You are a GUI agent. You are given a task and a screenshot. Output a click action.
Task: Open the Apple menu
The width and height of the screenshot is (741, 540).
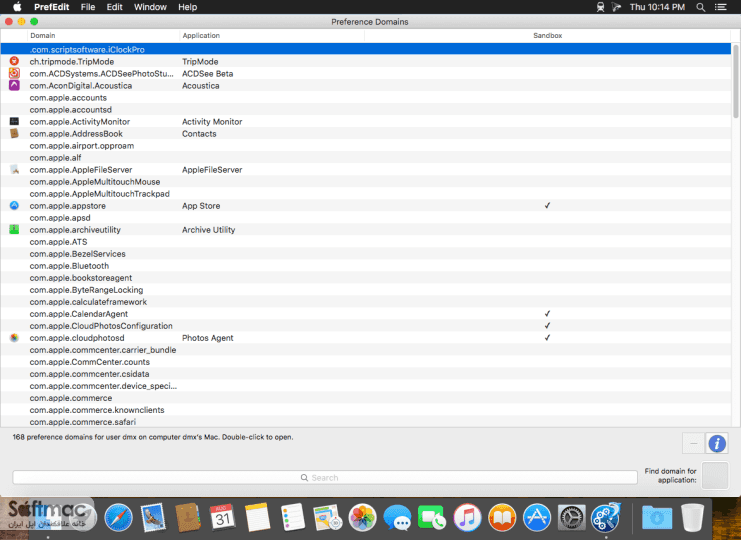17,7
